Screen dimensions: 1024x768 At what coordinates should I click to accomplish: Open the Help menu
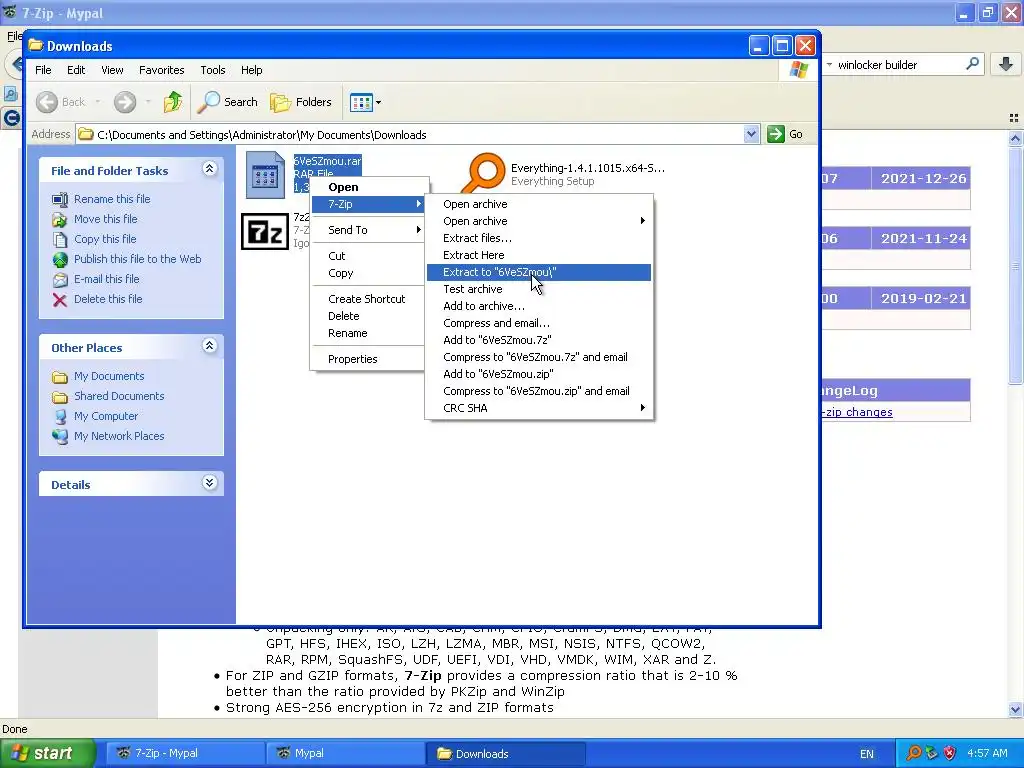251,70
